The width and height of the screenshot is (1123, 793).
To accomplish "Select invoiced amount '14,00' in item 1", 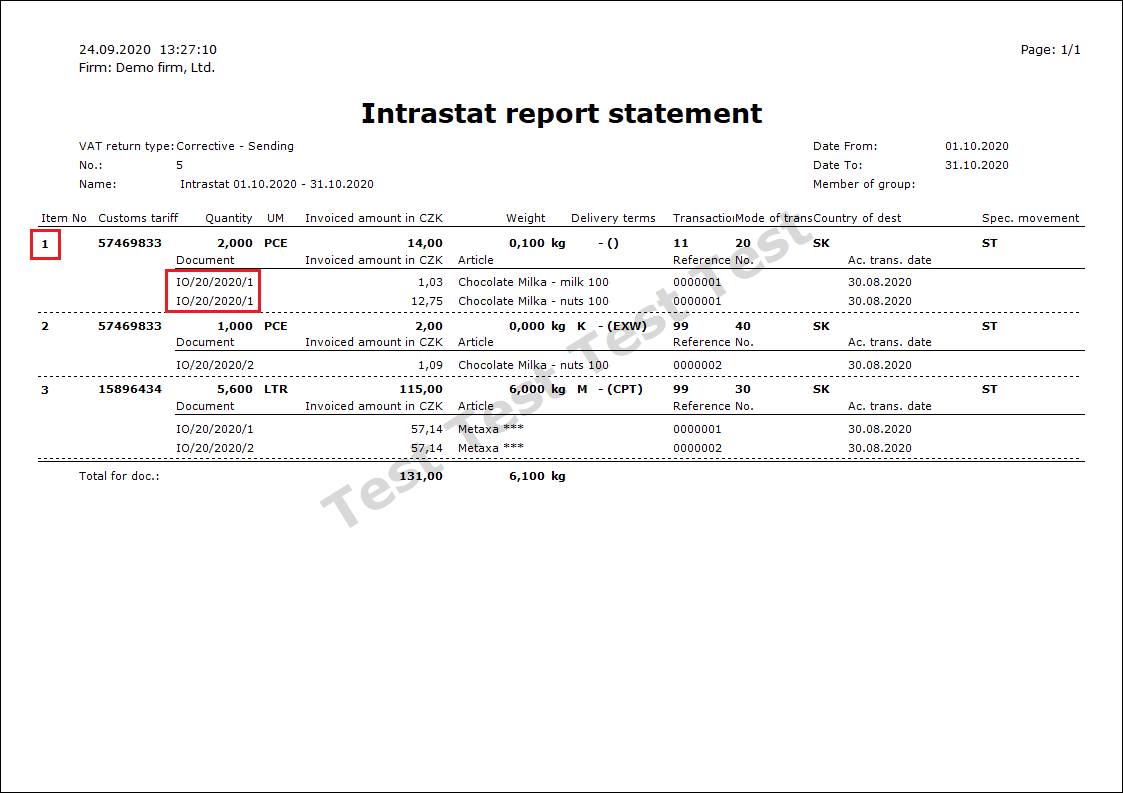I will pos(425,243).
